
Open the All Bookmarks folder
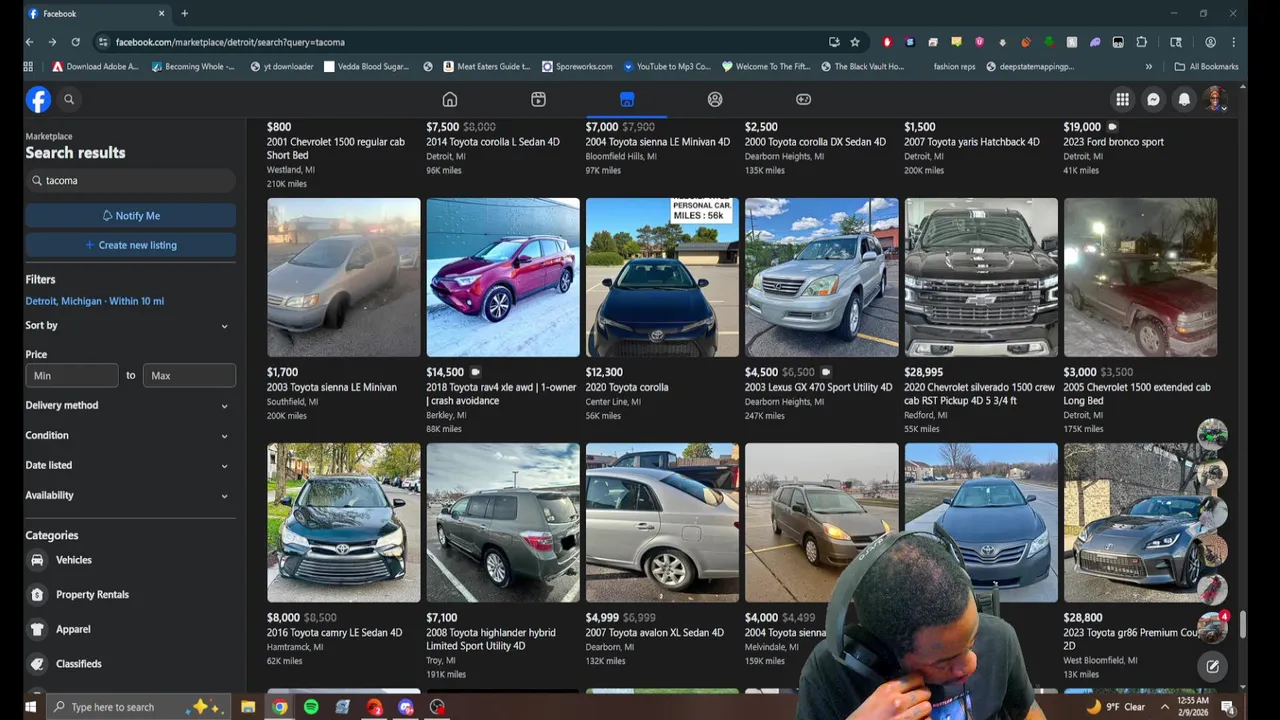point(1206,66)
